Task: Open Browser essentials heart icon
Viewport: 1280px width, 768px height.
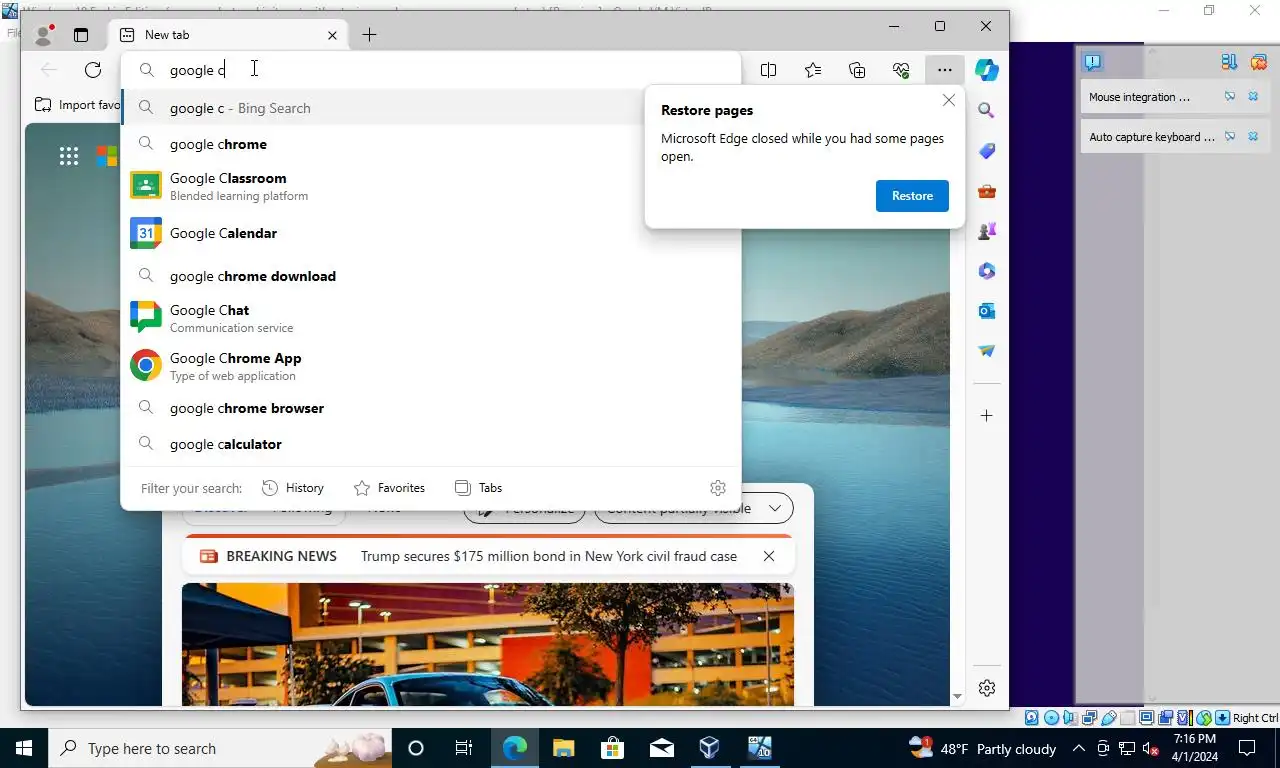Action: tap(901, 70)
